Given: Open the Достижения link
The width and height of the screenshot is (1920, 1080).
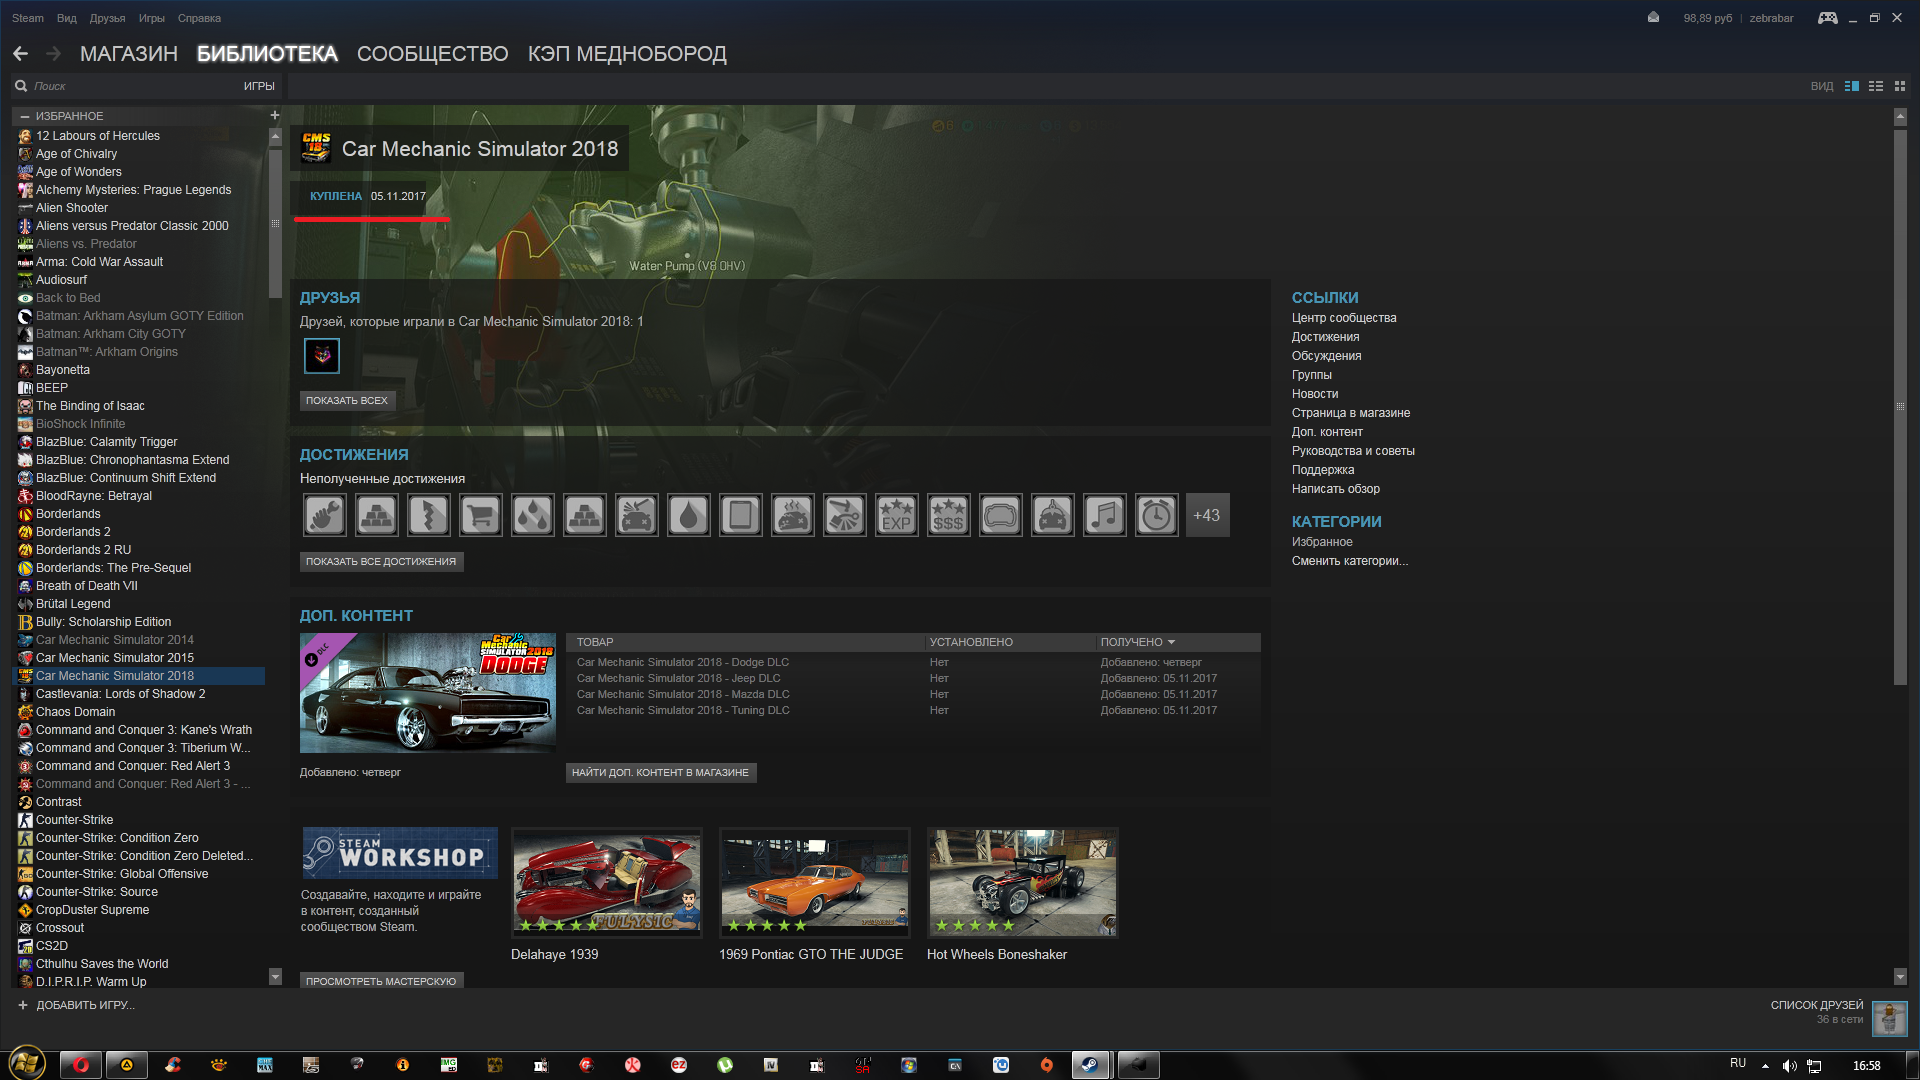Looking at the screenshot, I should point(1325,337).
